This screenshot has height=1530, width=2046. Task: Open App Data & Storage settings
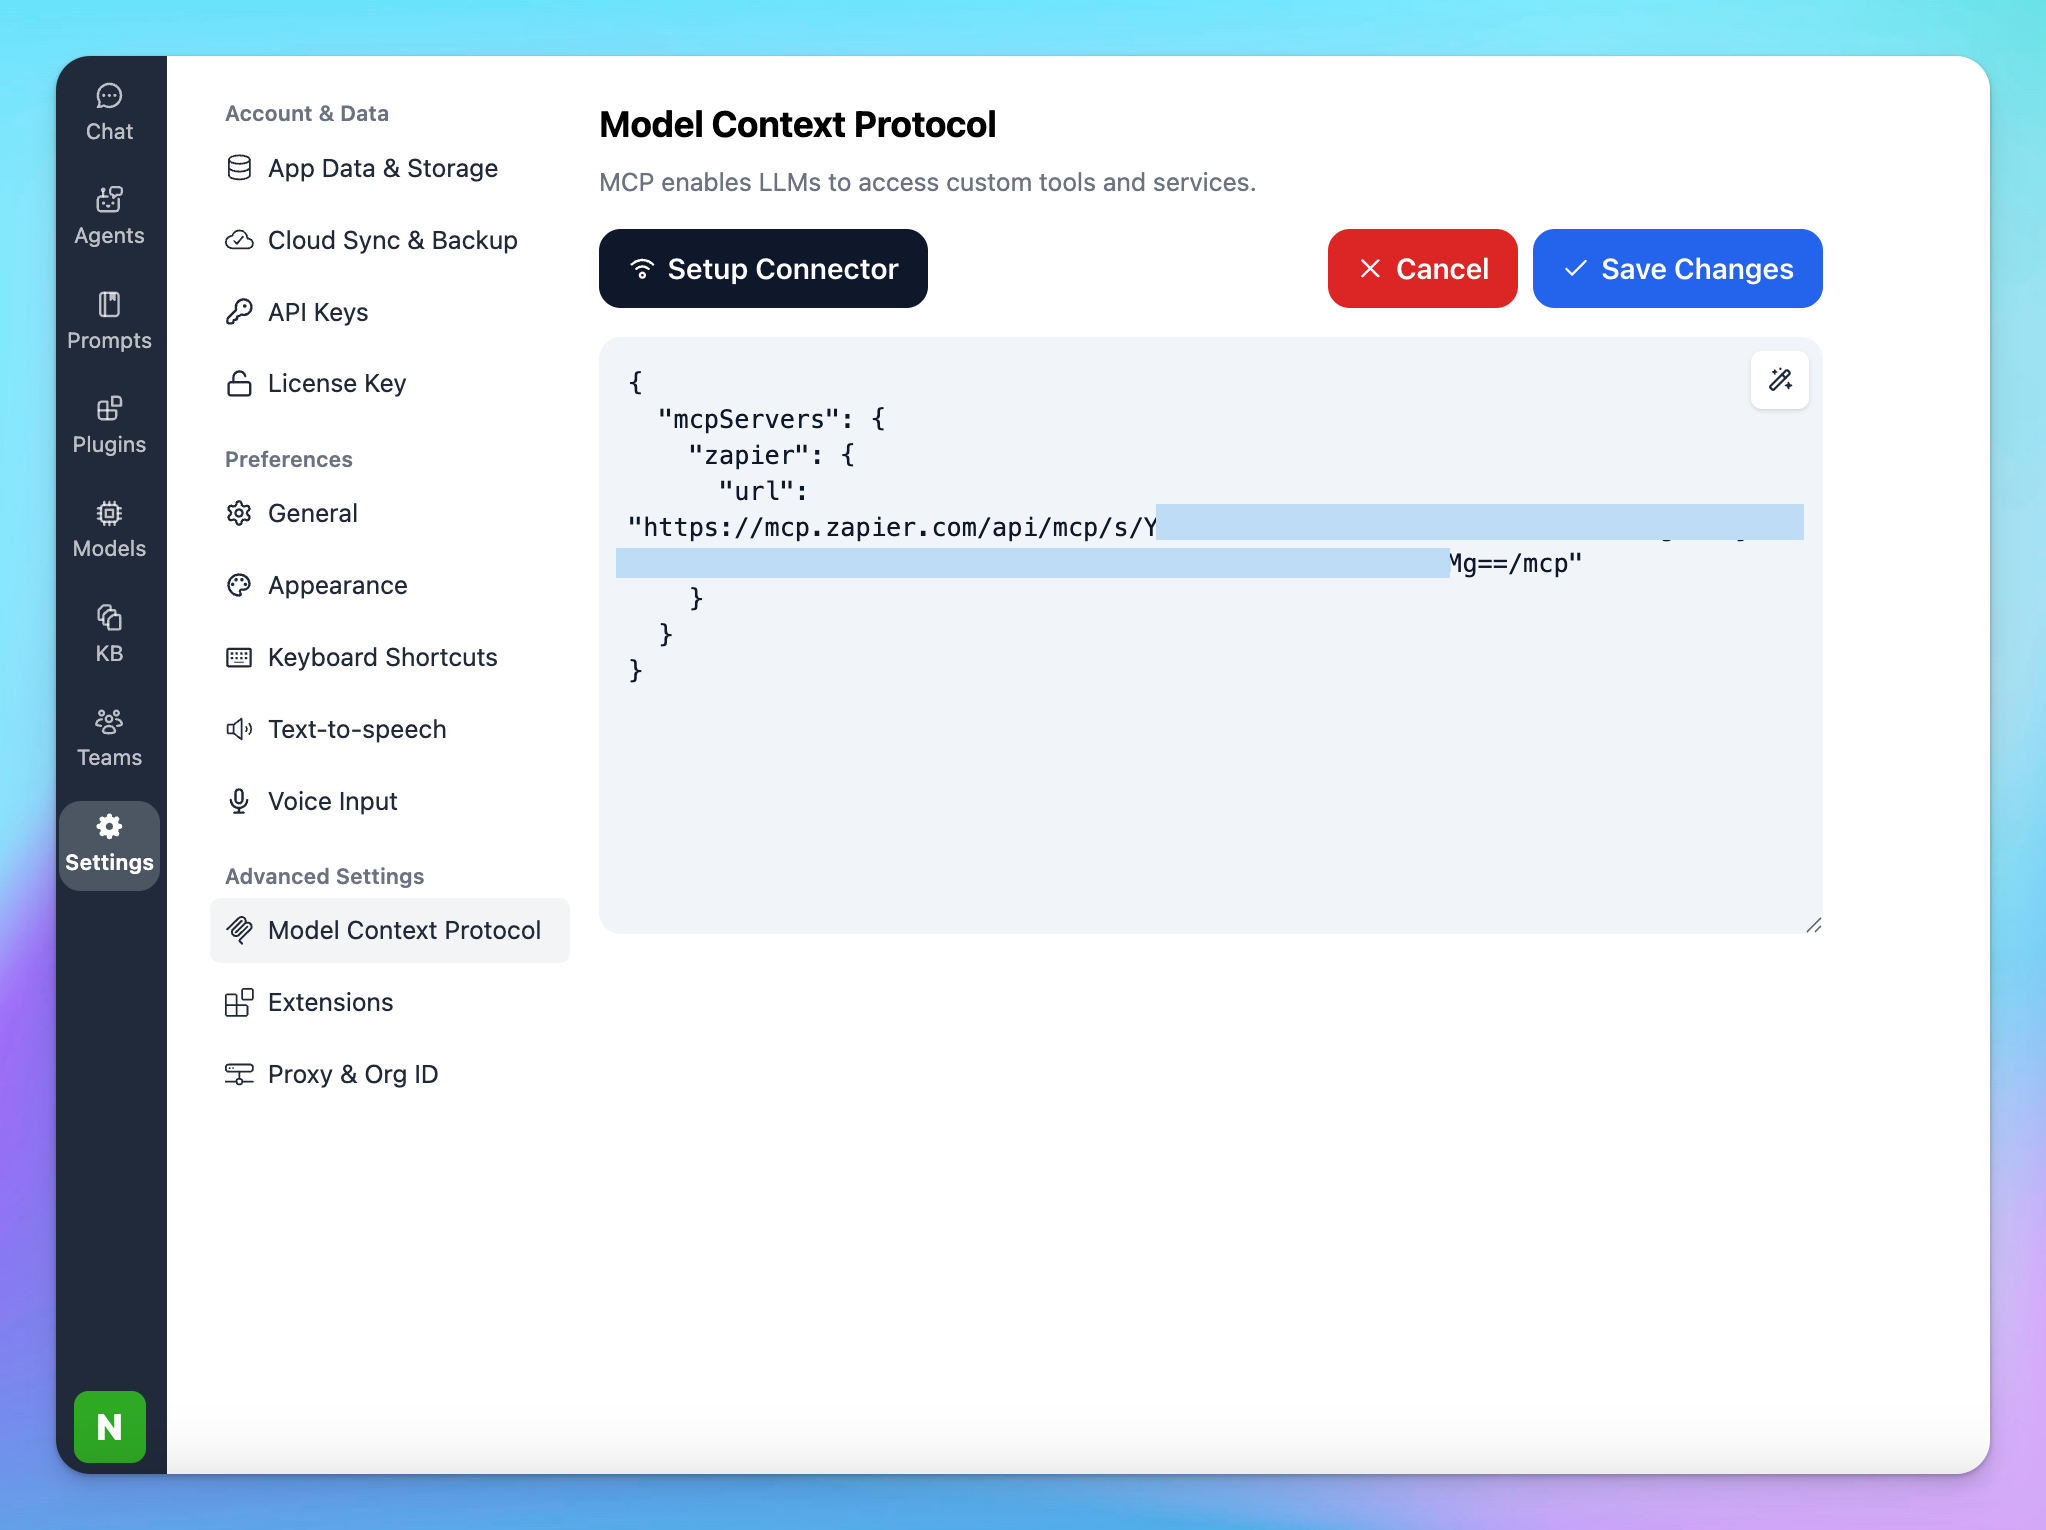pyautogui.click(x=382, y=168)
